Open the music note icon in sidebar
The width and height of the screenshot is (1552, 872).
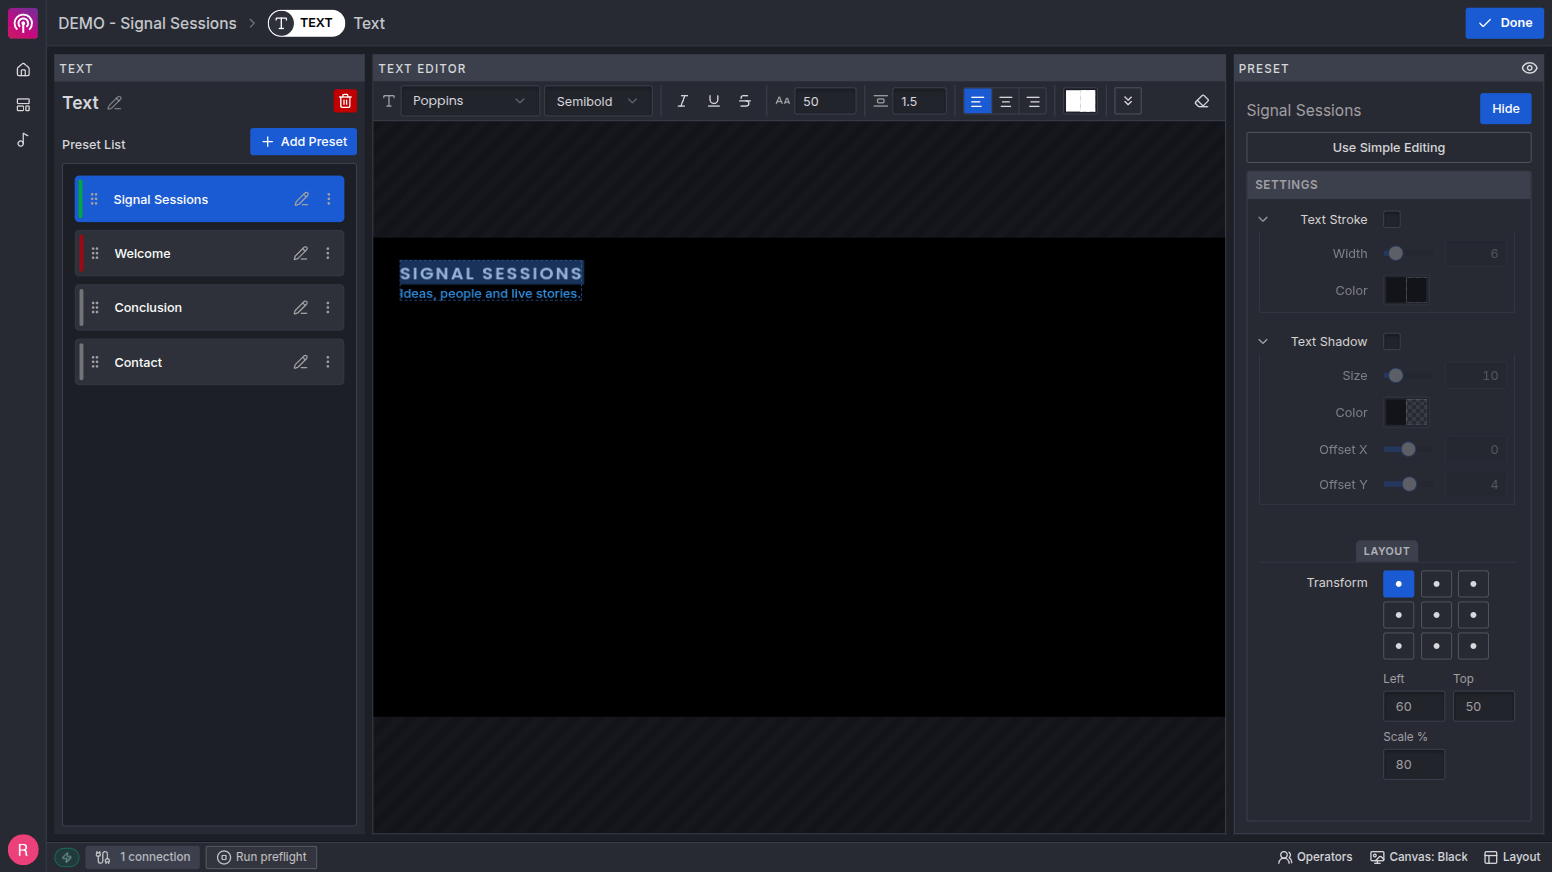[23, 140]
